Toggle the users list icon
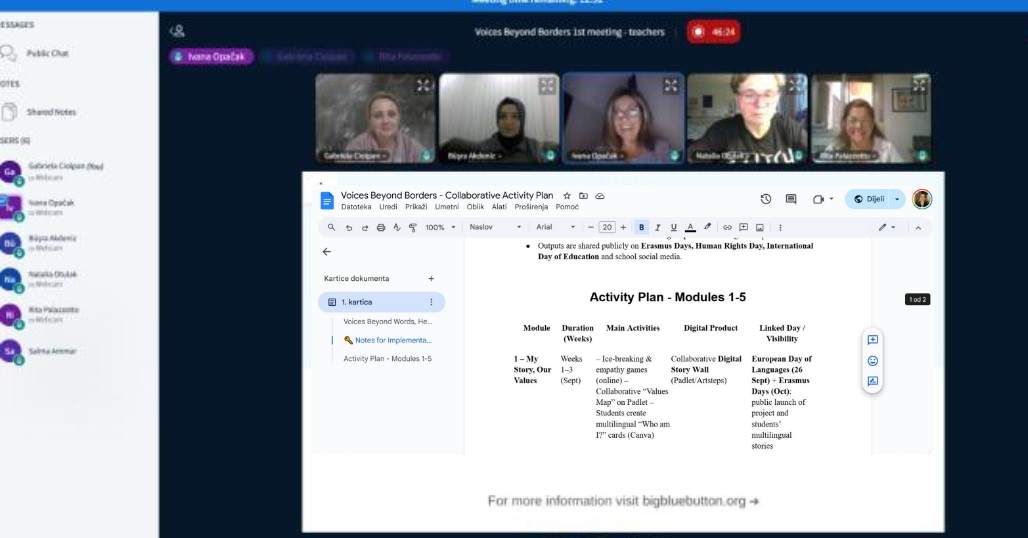This screenshot has height=538, width=1028. click(177, 31)
